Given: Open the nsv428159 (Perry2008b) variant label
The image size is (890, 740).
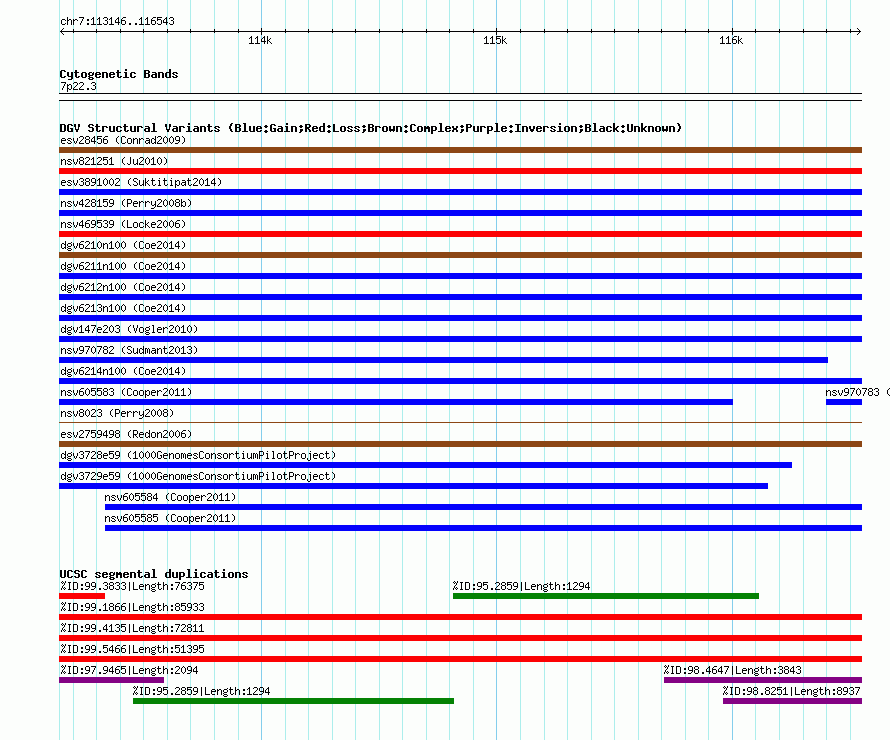Looking at the screenshot, I should (126, 203).
